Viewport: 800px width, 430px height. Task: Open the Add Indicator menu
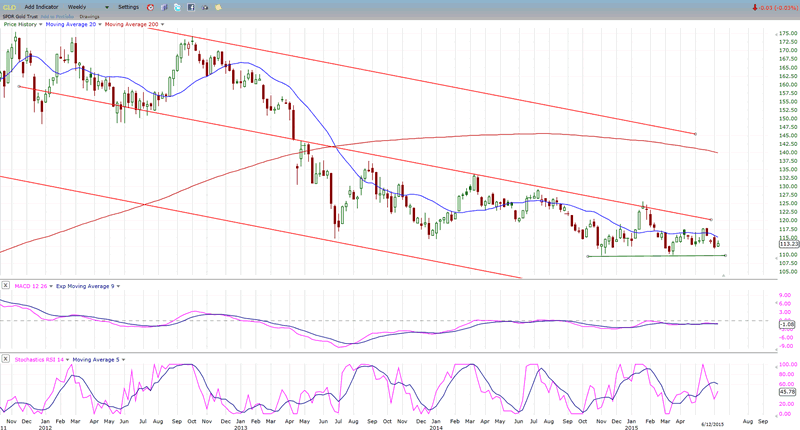pyautogui.click(x=42, y=6)
